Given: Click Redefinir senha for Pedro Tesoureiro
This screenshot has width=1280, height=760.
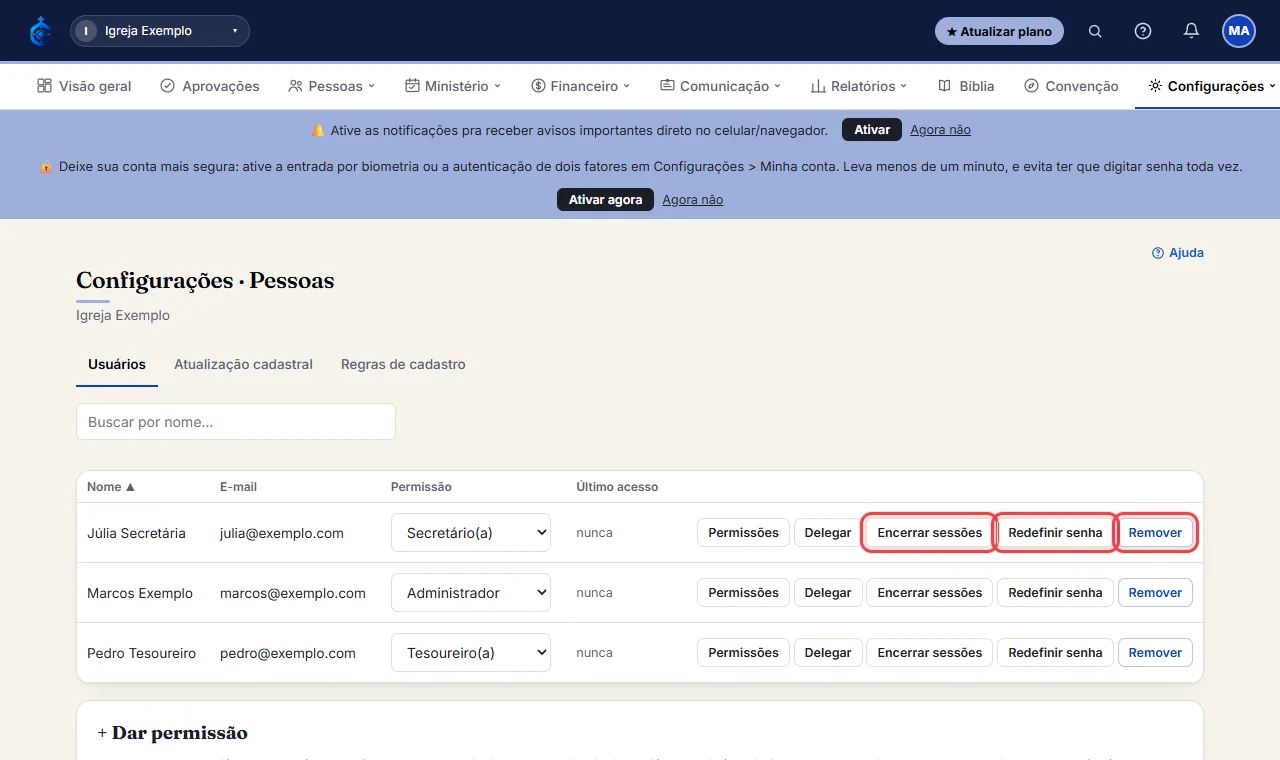Looking at the screenshot, I should tap(1055, 653).
